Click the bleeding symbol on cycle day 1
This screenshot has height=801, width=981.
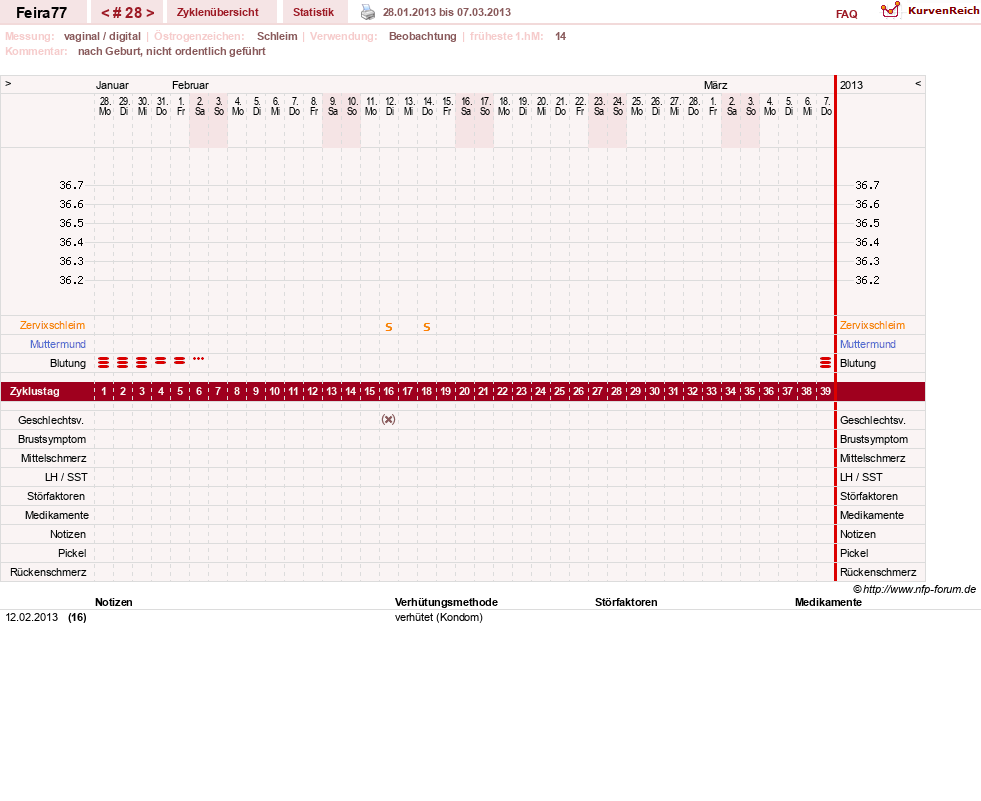(x=104, y=362)
